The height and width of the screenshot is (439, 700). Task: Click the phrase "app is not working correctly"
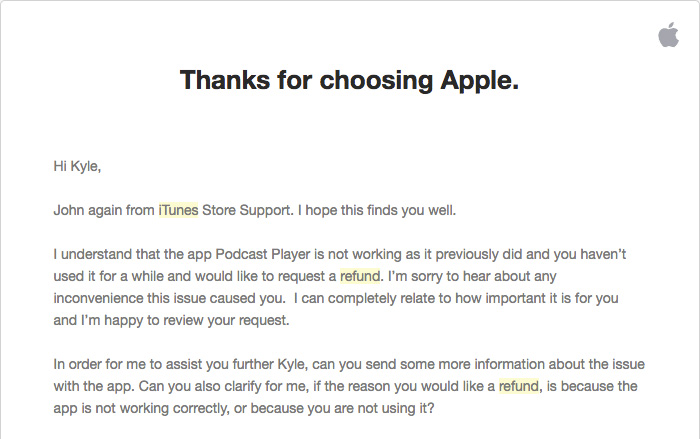coord(140,407)
